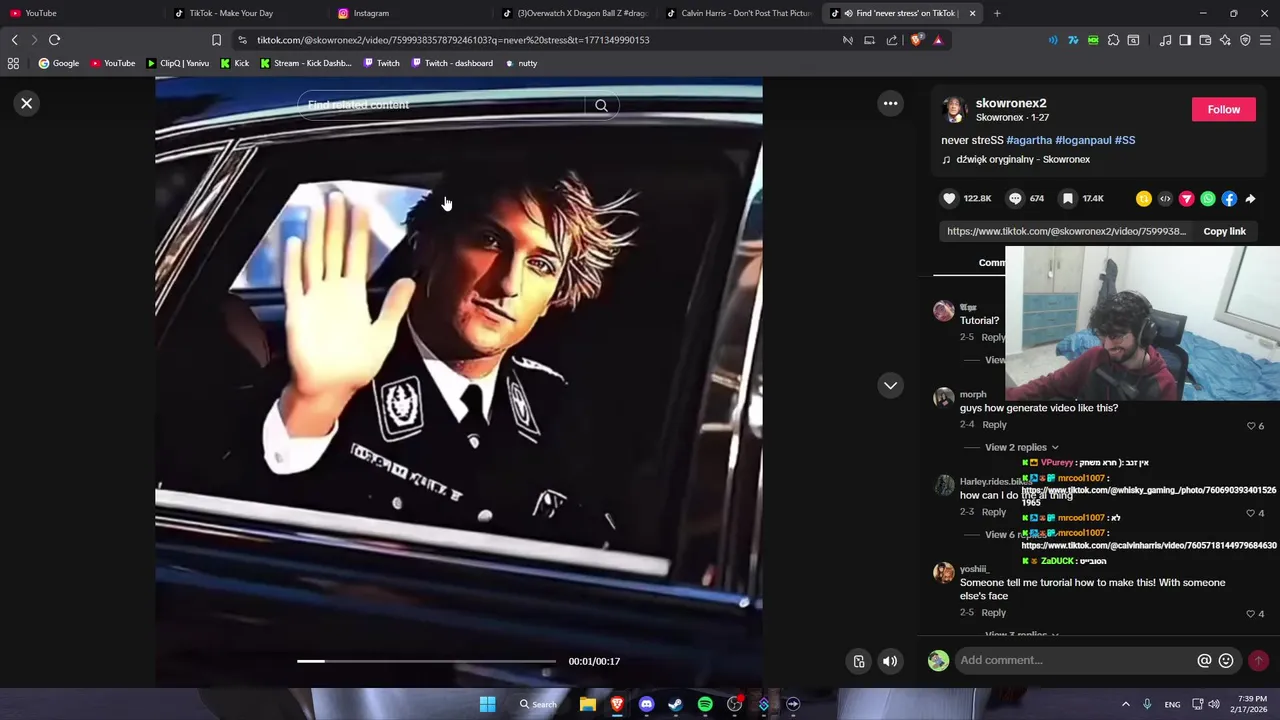Bookmark this page with the address-bar bookmark icon

(216, 40)
